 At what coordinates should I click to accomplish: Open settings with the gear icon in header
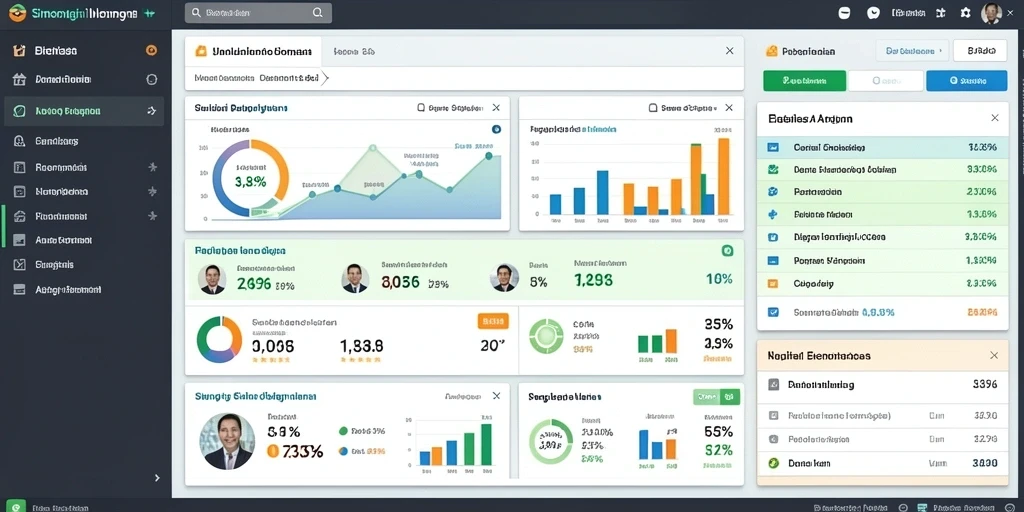pos(965,12)
